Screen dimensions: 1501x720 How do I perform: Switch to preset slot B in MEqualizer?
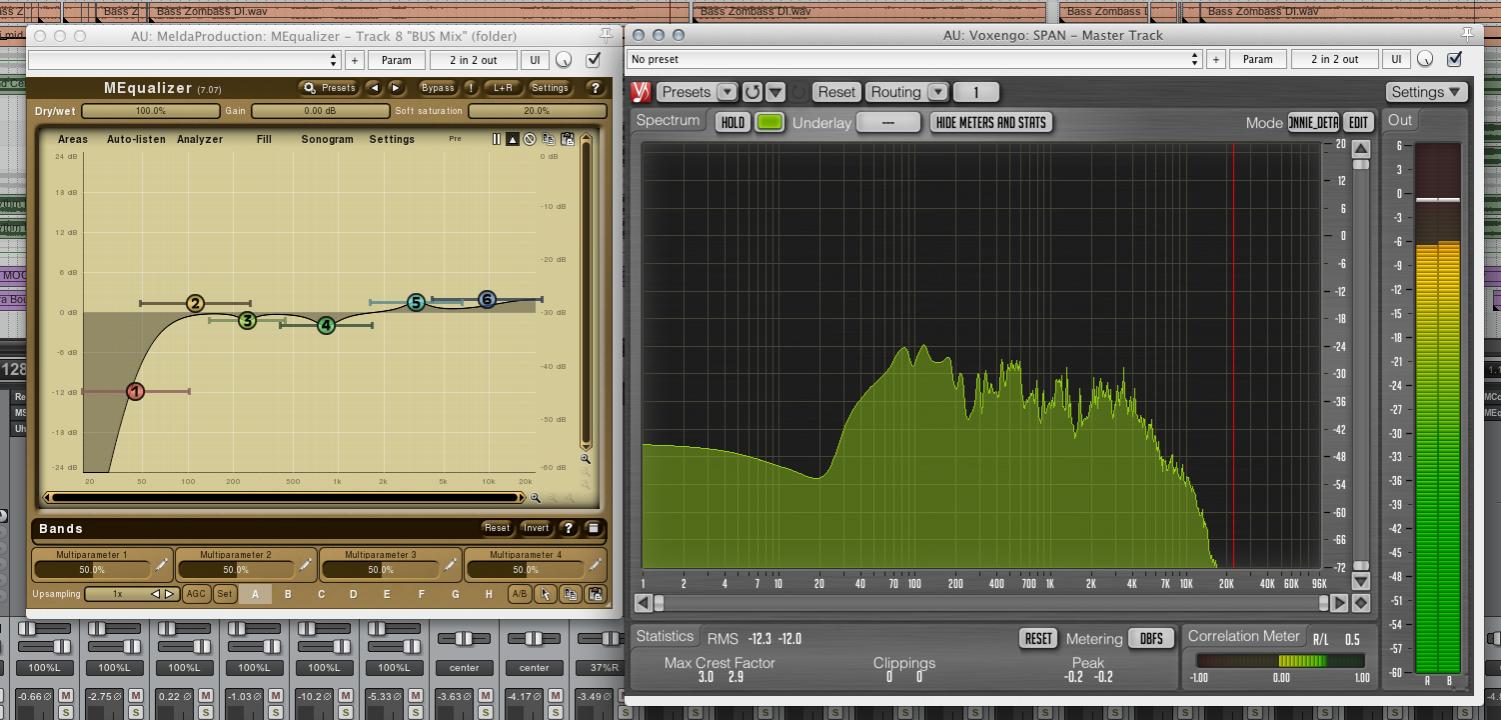(288, 594)
